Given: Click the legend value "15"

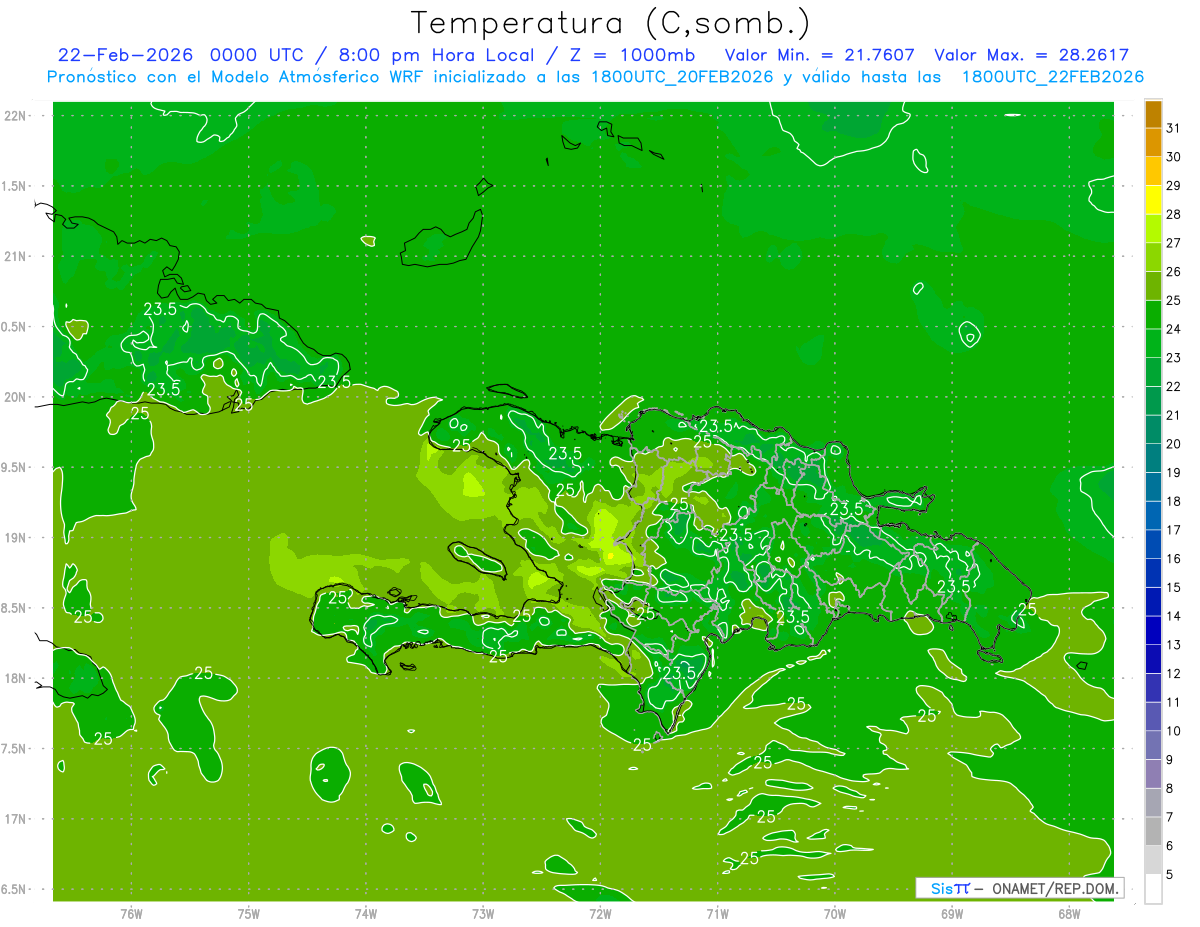Looking at the screenshot, I should point(1174,587).
